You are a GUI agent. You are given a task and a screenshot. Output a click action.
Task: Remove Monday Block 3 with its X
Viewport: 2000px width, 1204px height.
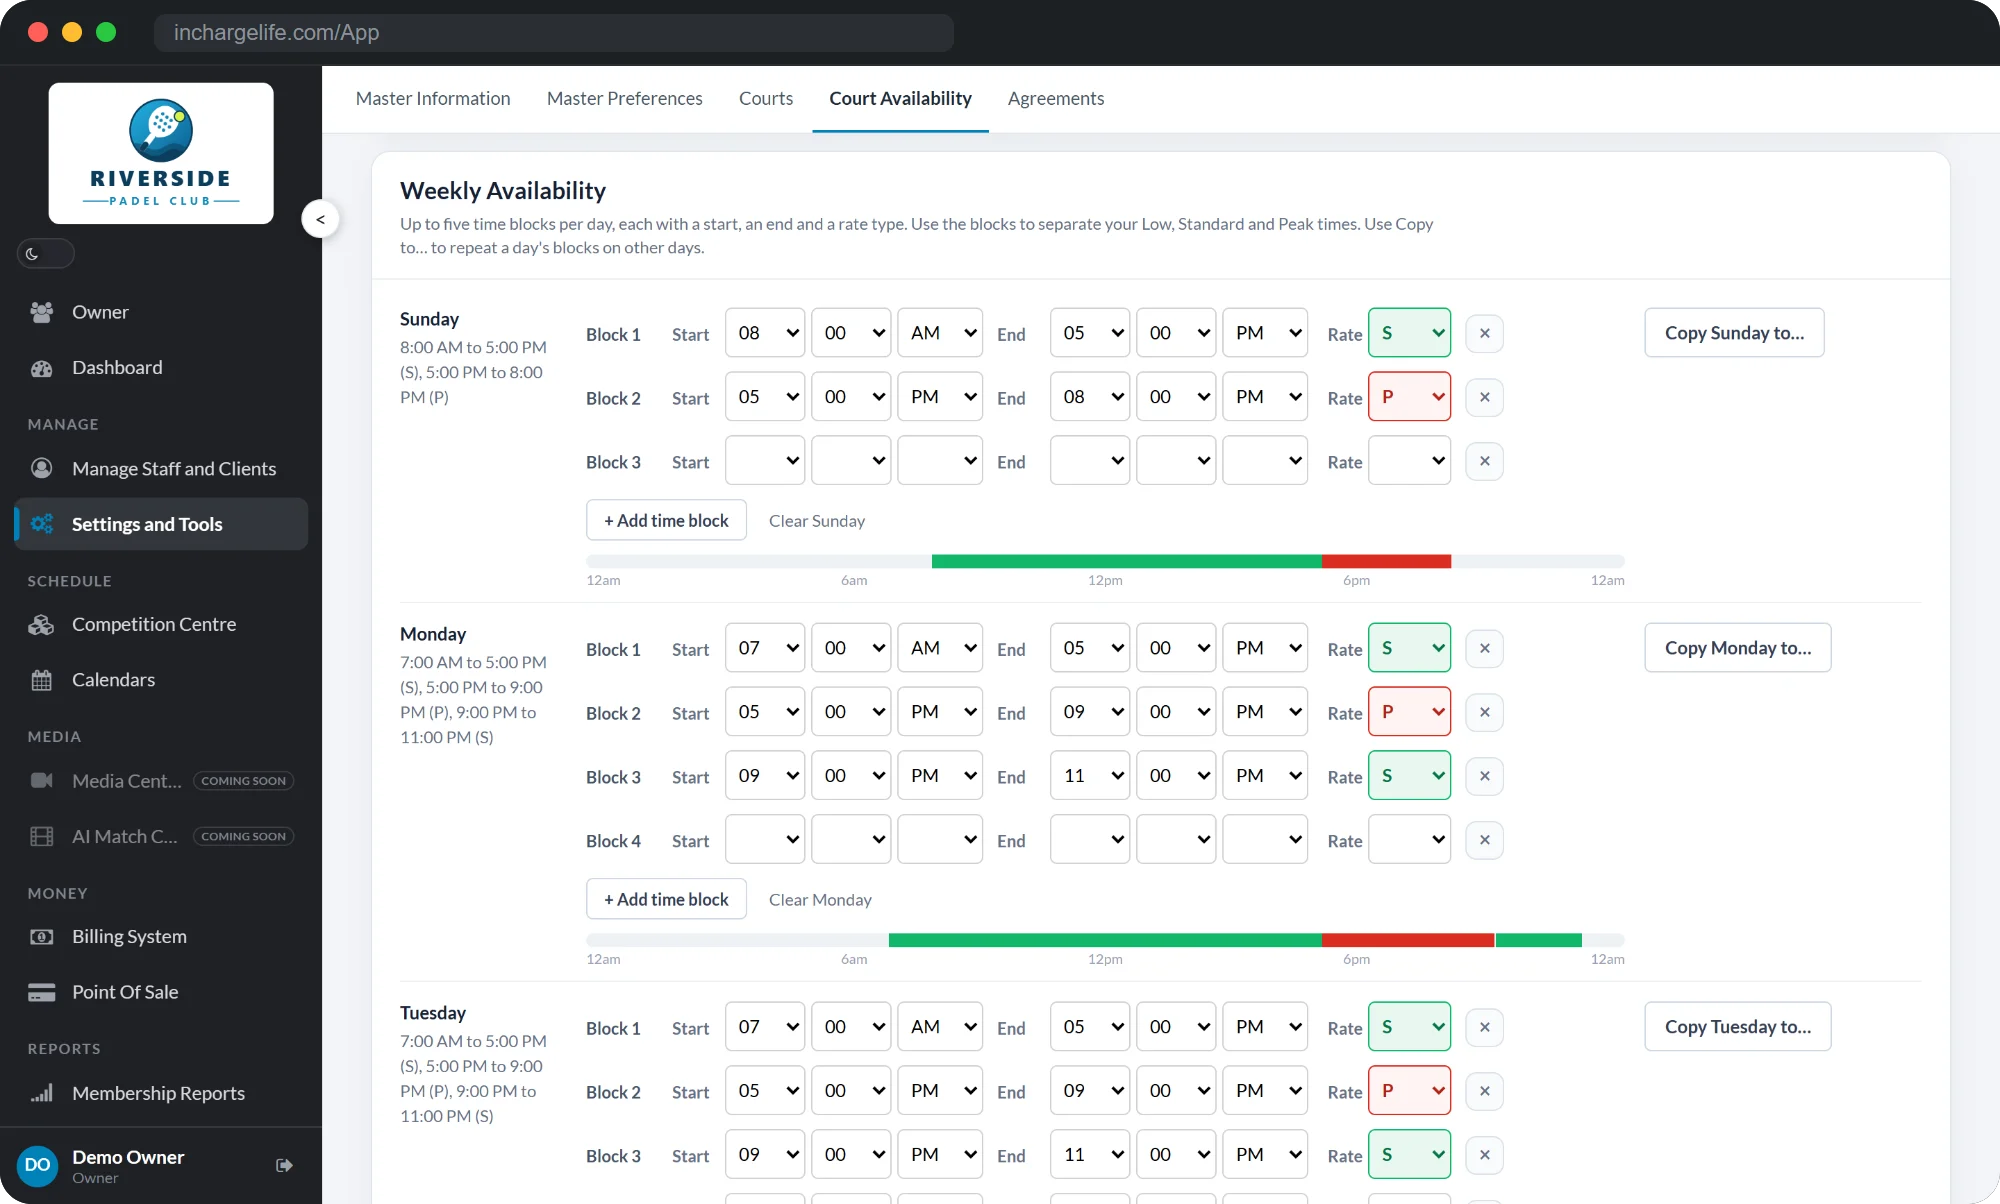(x=1484, y=776)
